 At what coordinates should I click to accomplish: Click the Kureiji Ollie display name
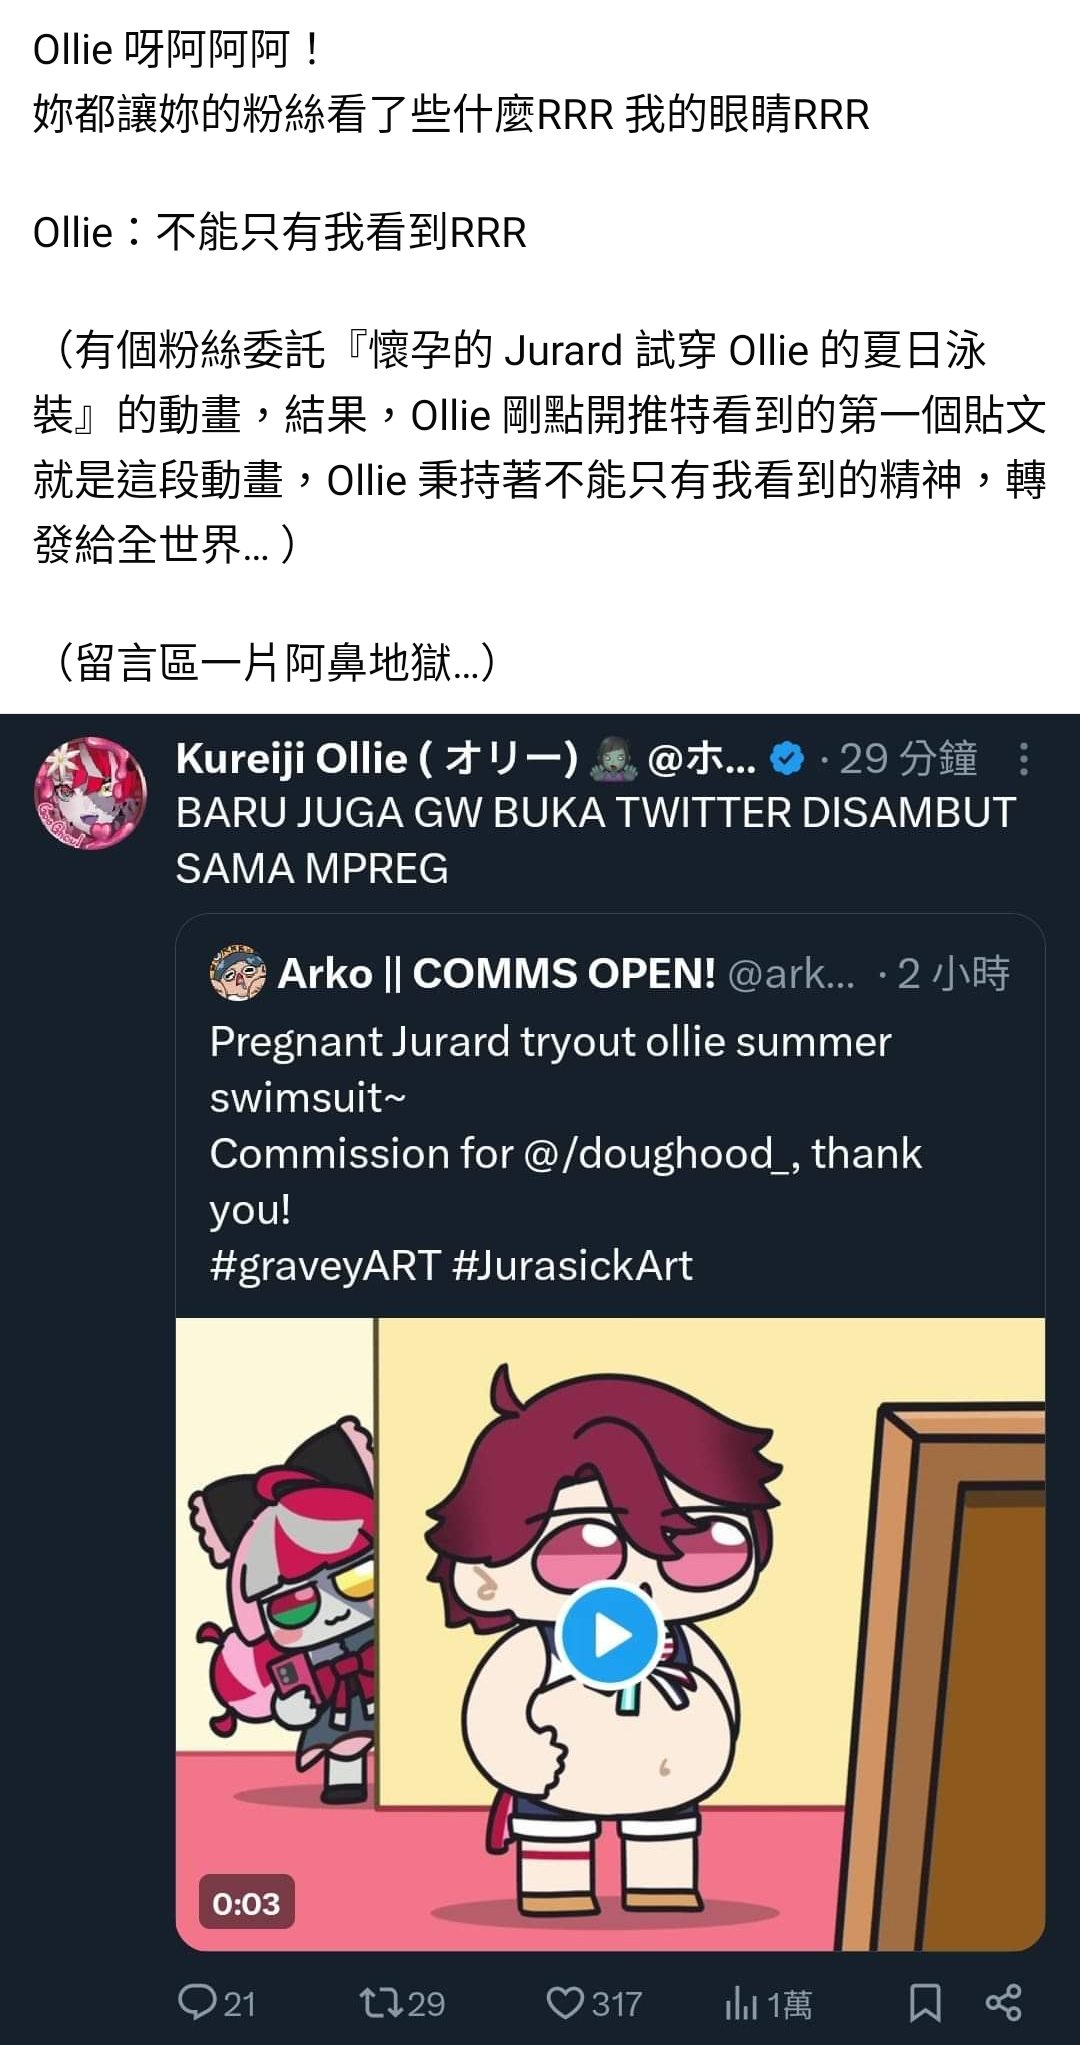tap(377, 759)
